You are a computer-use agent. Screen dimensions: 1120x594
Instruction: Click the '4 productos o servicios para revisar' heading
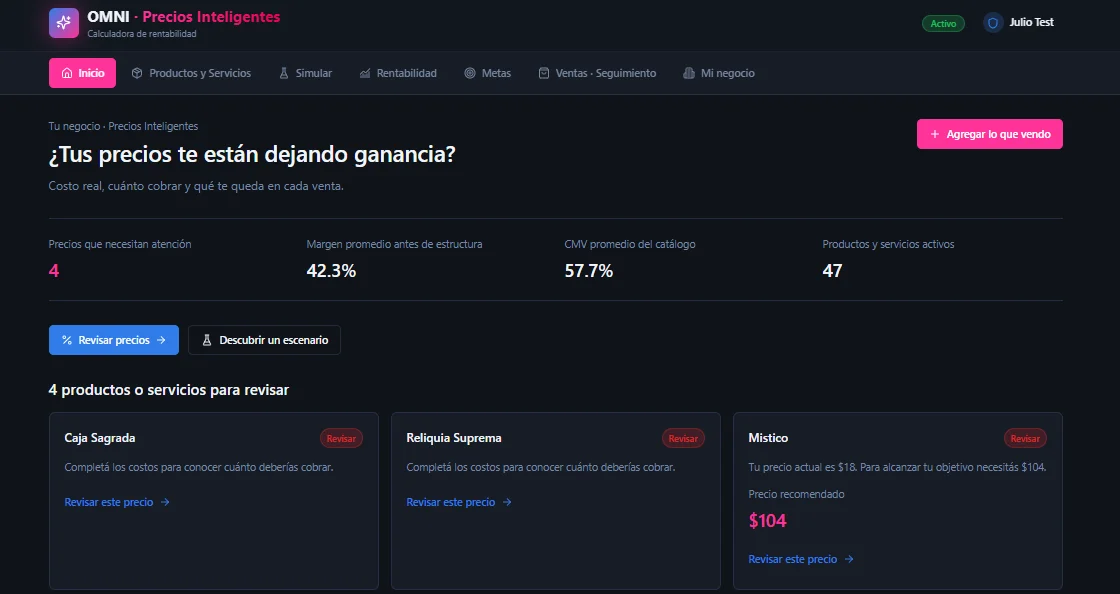169,390
